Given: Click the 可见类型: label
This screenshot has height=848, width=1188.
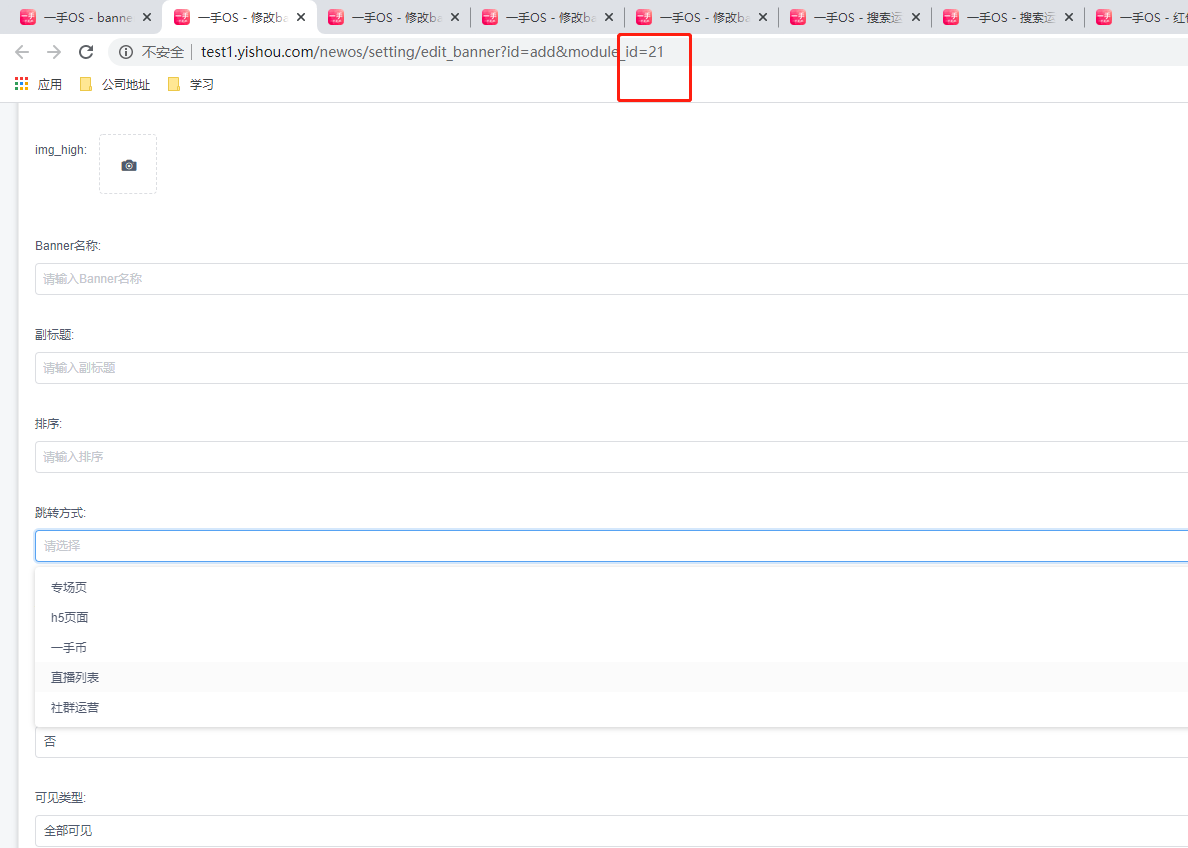Looking at the screenshot, I should pos(61,797).
